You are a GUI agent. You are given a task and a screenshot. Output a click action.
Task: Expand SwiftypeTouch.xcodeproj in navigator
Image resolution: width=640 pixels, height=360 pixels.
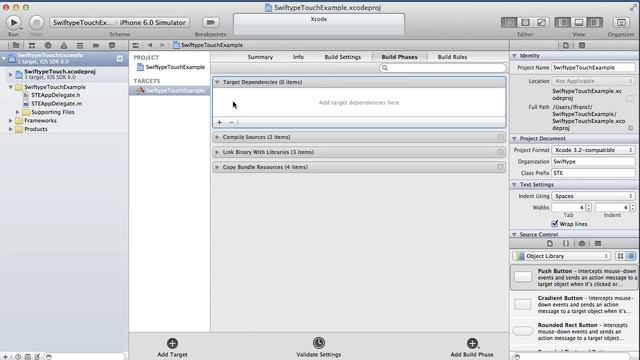point(10,74)
